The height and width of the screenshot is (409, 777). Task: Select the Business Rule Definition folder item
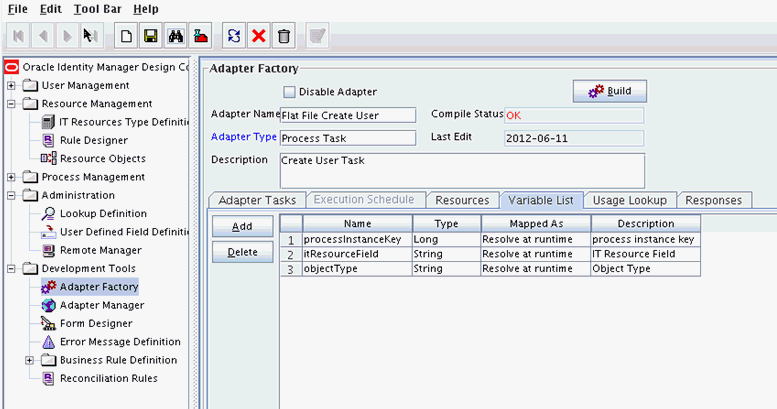(x=109, y=360)
